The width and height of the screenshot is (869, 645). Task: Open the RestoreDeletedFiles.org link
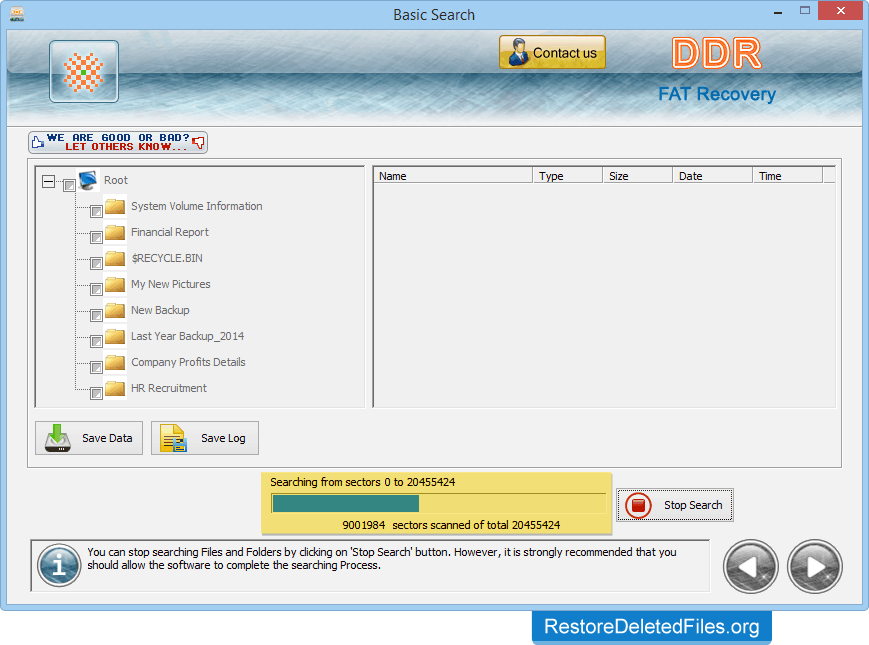click(652, 627)
